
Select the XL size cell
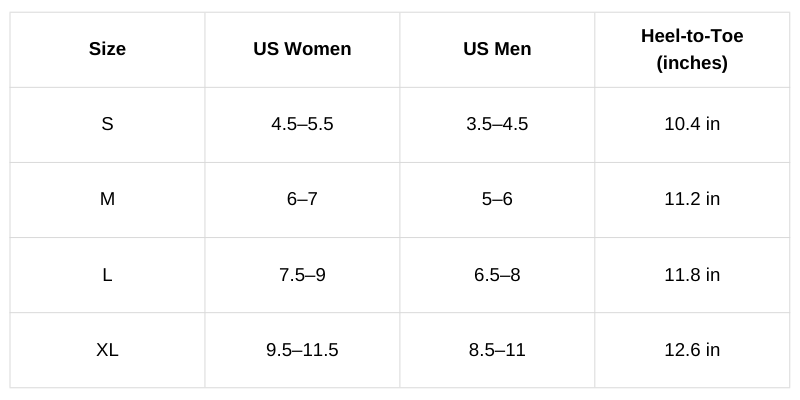[107, 350]
